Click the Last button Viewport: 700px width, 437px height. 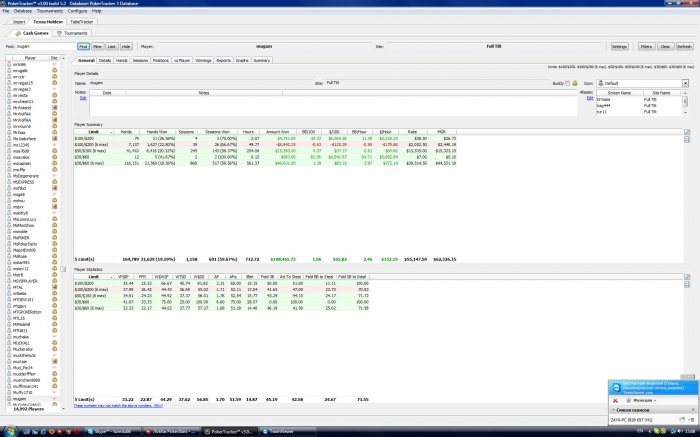click(x=112, y=46)
